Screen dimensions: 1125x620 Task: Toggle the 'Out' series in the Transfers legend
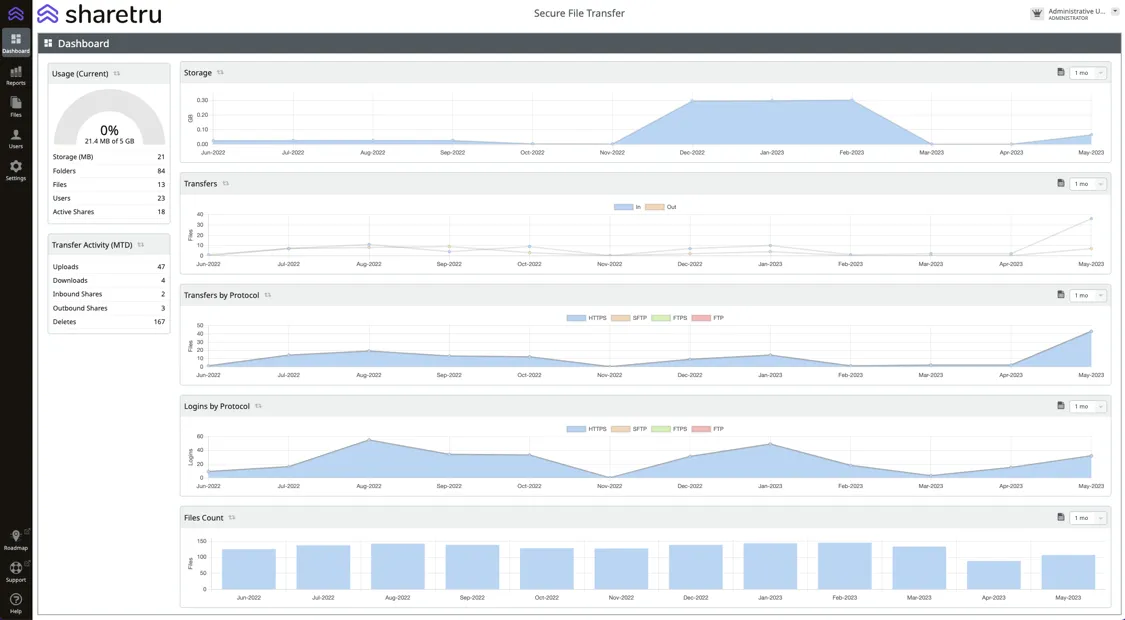(x=660, y=207)
